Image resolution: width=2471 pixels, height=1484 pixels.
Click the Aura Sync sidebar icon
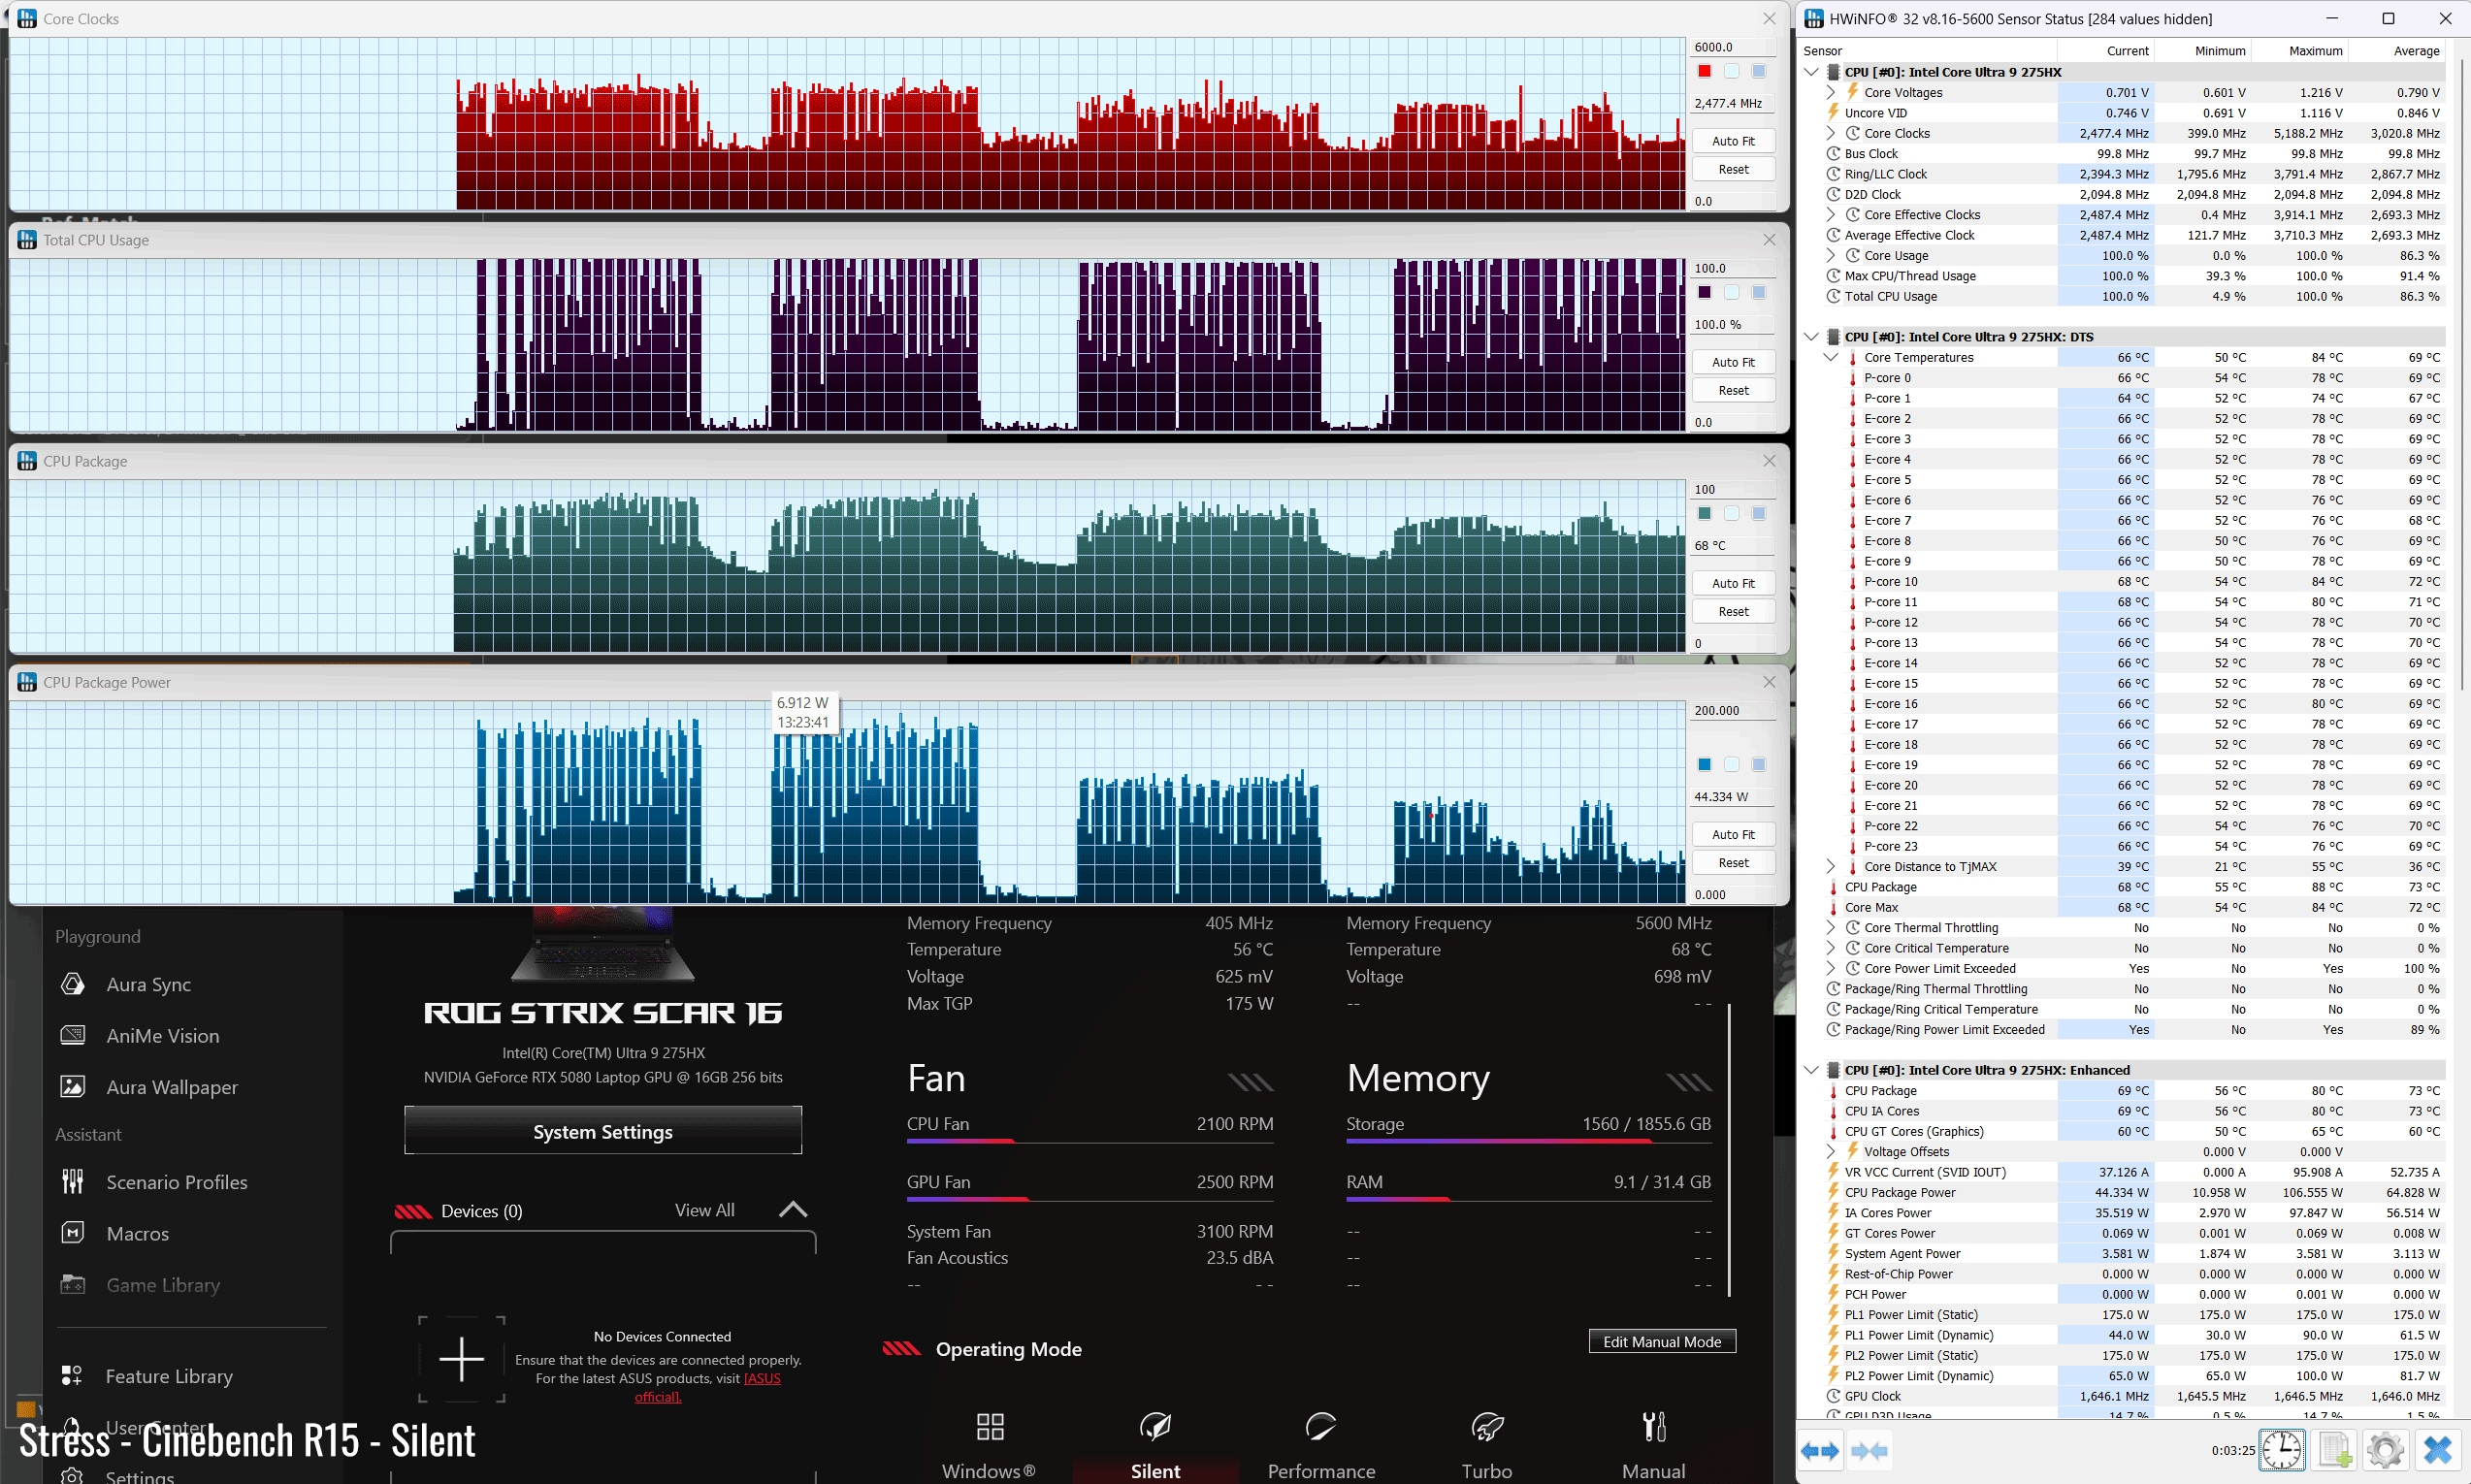[x=73, y=984]
